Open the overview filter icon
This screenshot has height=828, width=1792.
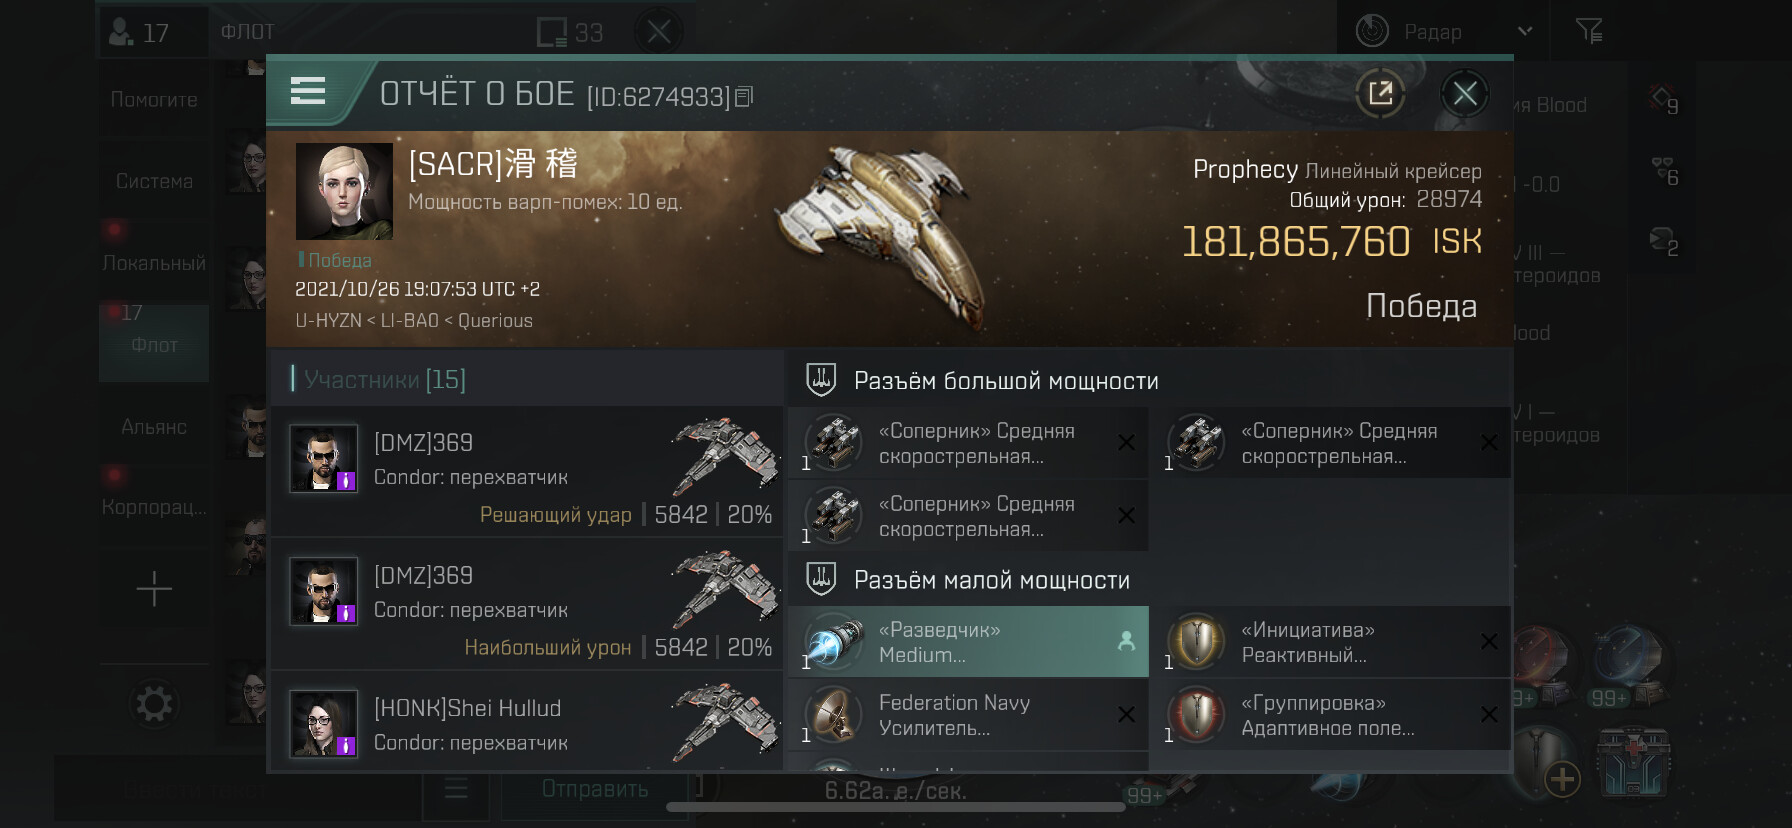tap(1589, 31)
